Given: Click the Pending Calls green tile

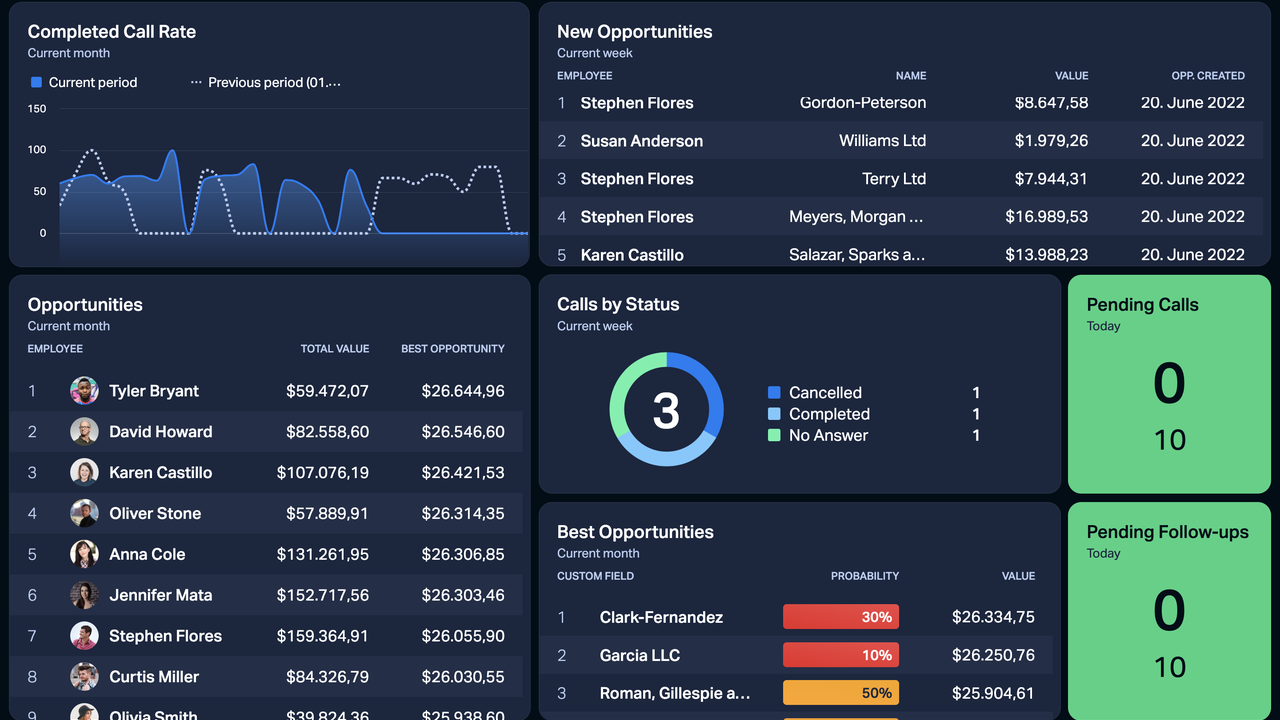Looking at the screenshot, I should (x=1169, y=385).
